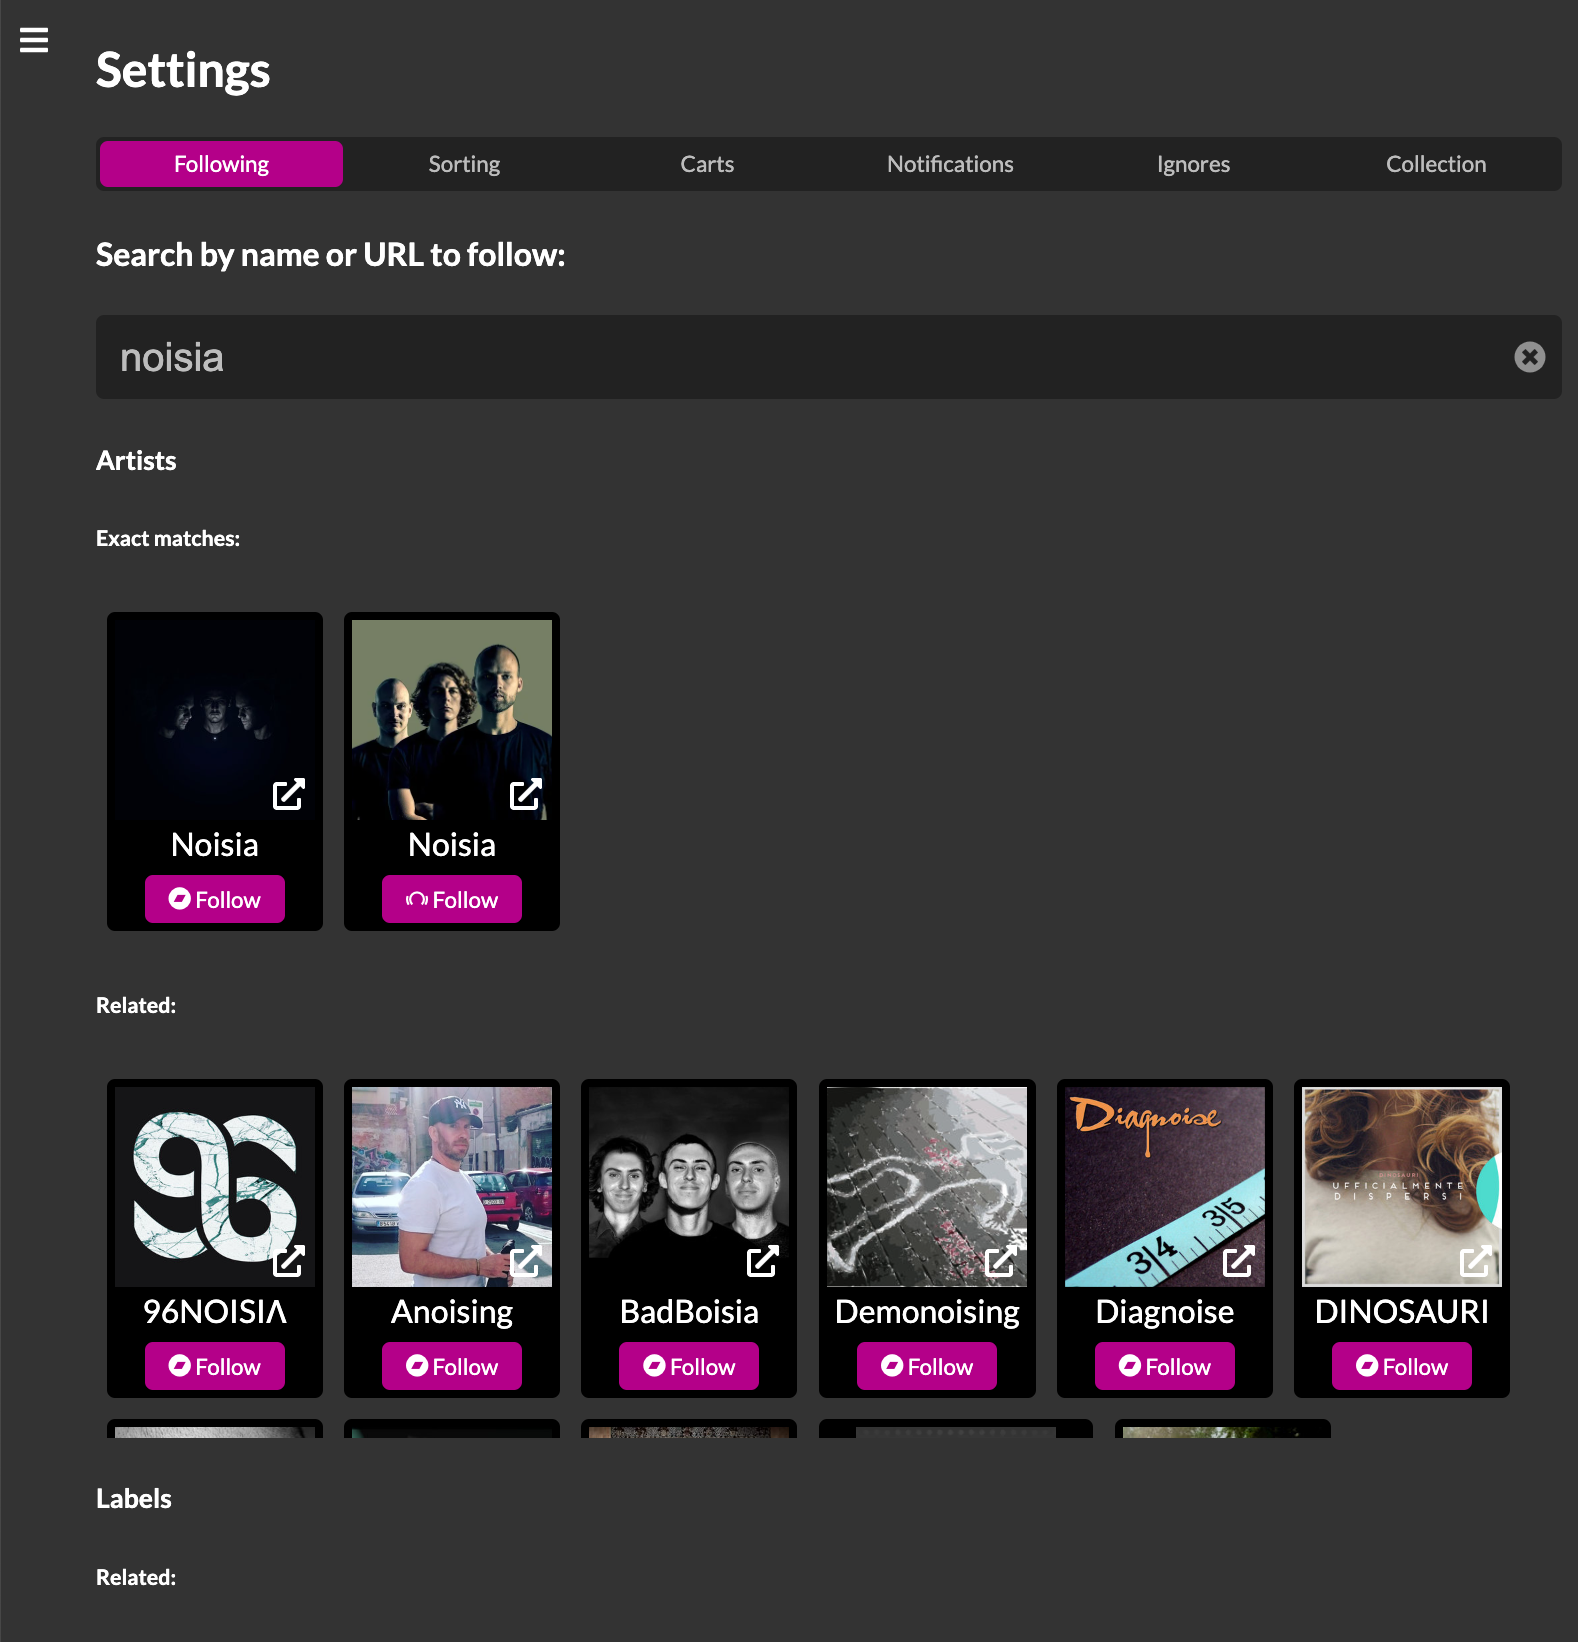Follow BadBoisia
Image resolution: width=1578 pixels, height=1642 pixels.
point(689,1366)
